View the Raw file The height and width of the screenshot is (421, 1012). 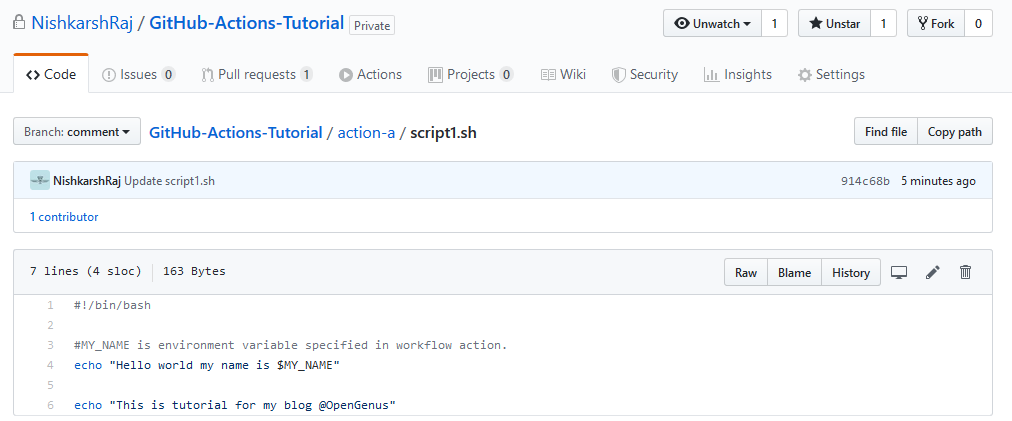tap(745, 272)
